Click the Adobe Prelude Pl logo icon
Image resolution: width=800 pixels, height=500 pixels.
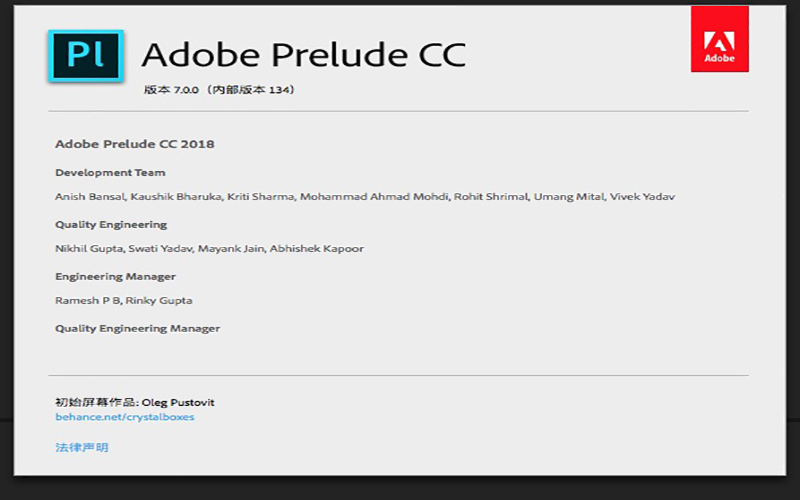click(x=86, y=56)
